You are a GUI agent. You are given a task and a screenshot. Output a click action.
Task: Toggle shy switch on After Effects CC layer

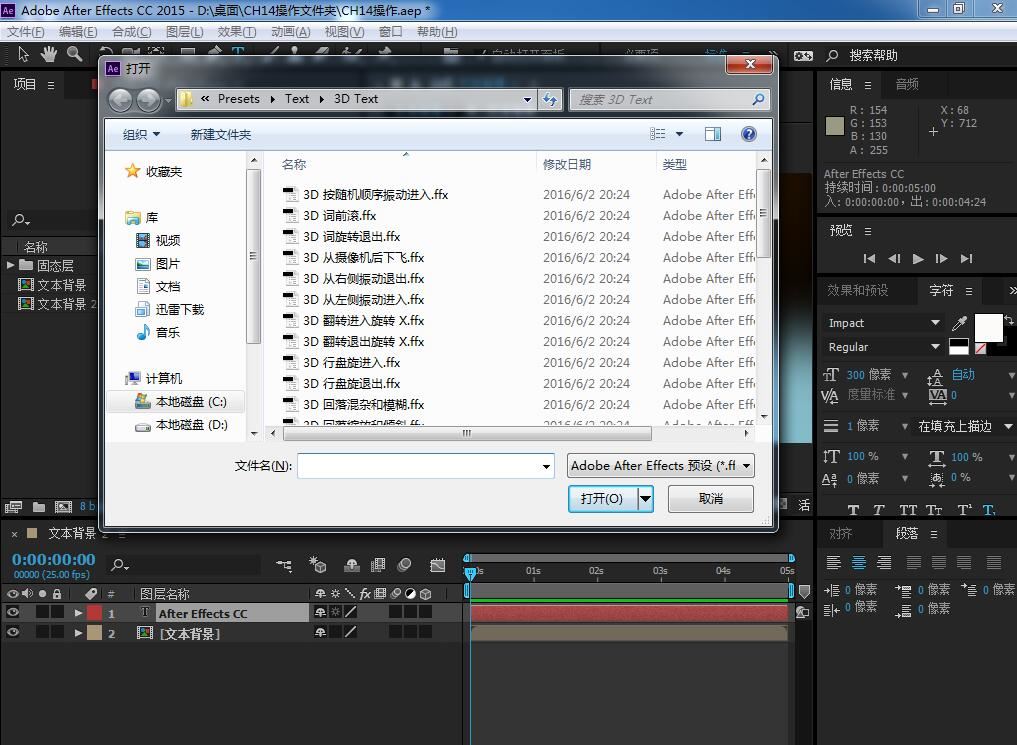(320, 612)
